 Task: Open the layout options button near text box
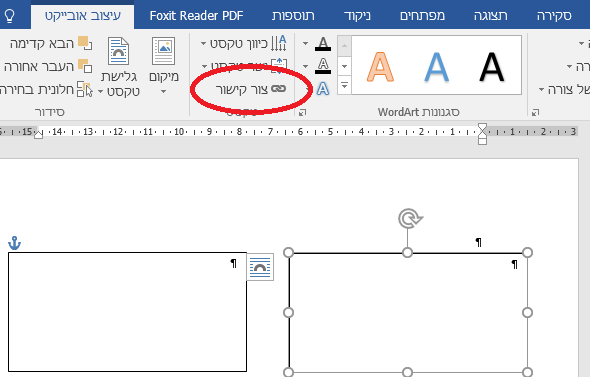click(x=260, y=267)
